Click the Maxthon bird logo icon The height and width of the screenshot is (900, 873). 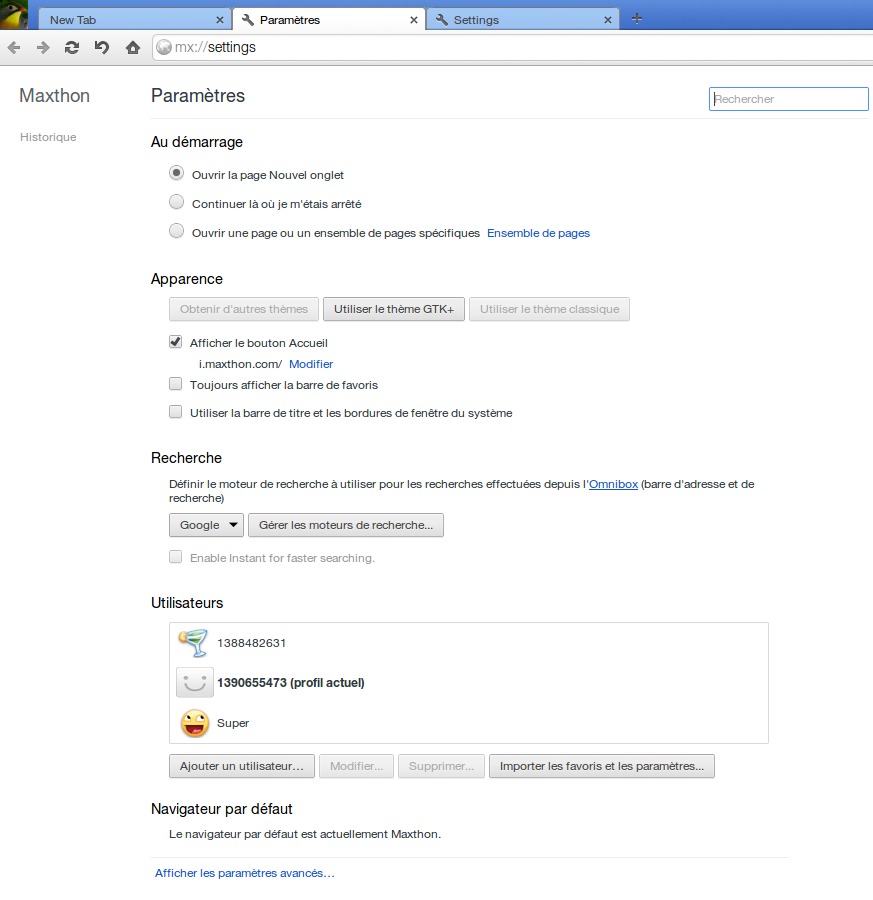[x=13, y=15]
